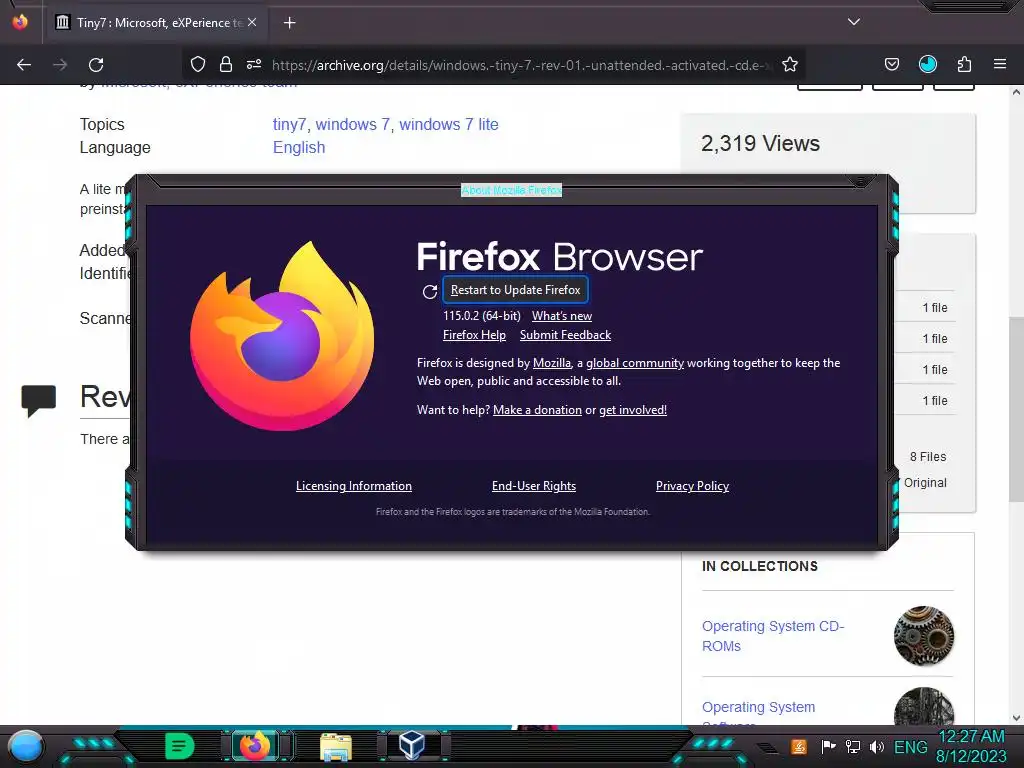Bookmark this page with the star icon
The image size is (1024, 768).
coord(790,64)
